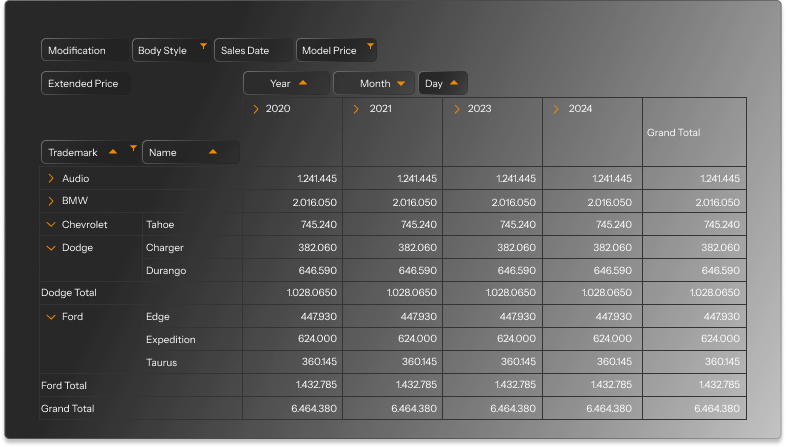Click the Sales Date field button
Image resolution: width=786 pixels, height=447 pixels.
click(245, 51)
